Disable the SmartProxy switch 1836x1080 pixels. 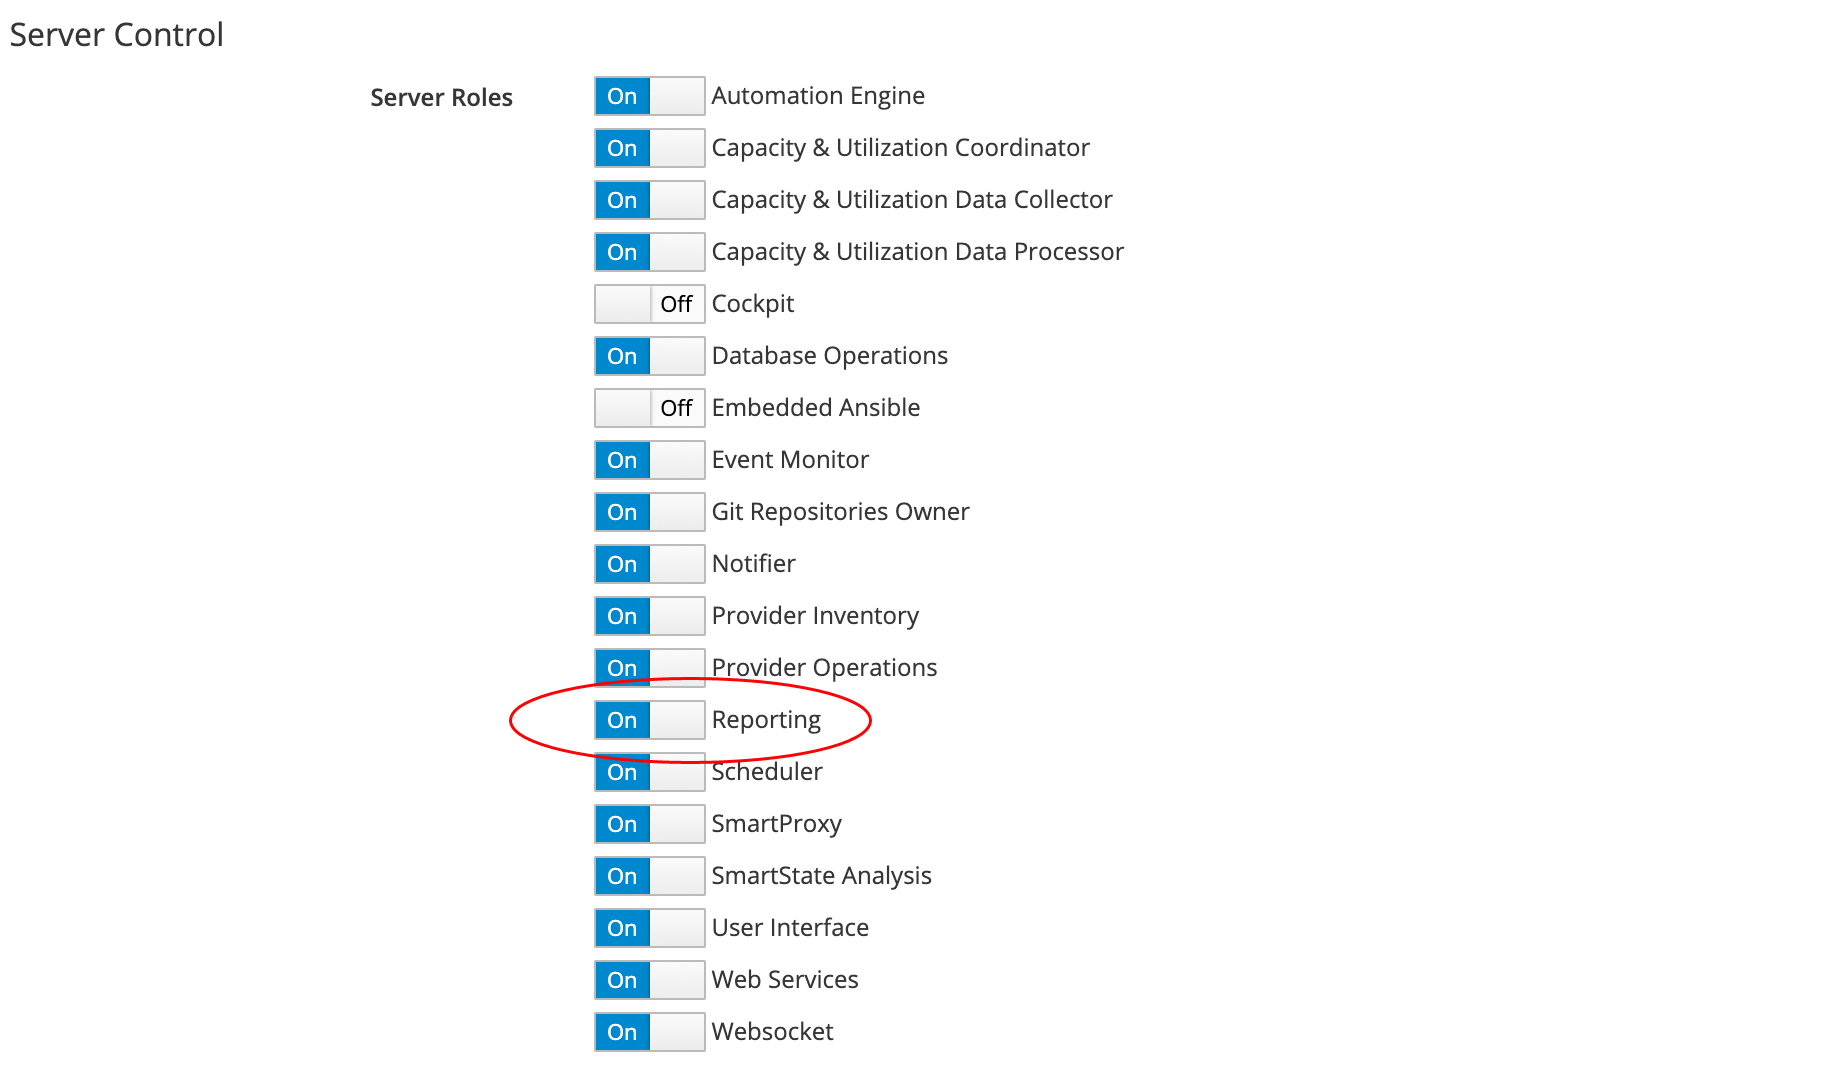pos(649,824)
